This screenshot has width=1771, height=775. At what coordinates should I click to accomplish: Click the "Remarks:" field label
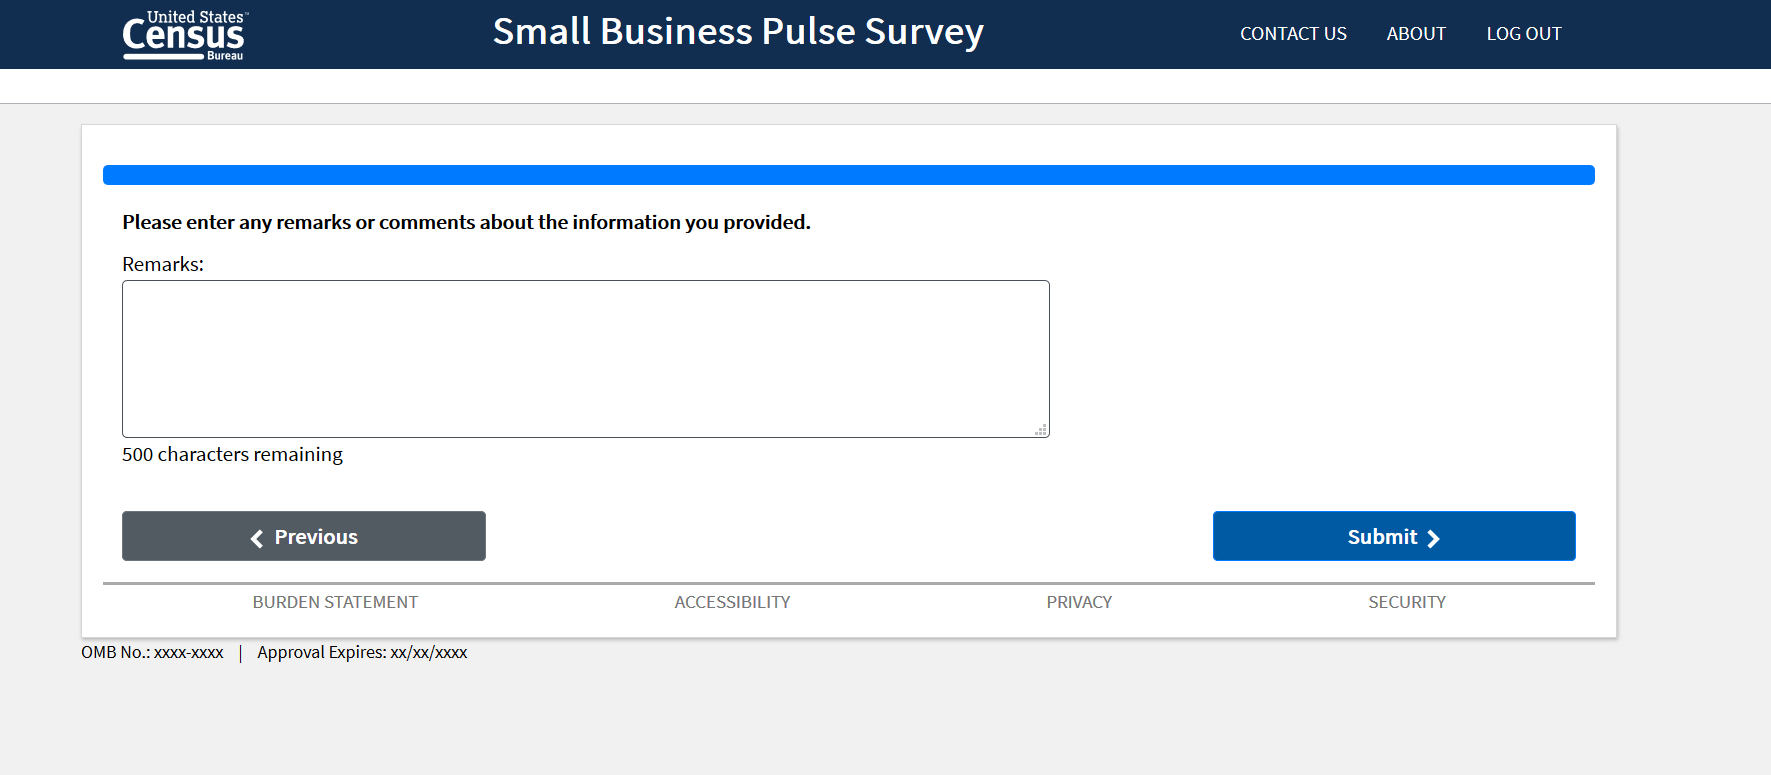[163, 264]
